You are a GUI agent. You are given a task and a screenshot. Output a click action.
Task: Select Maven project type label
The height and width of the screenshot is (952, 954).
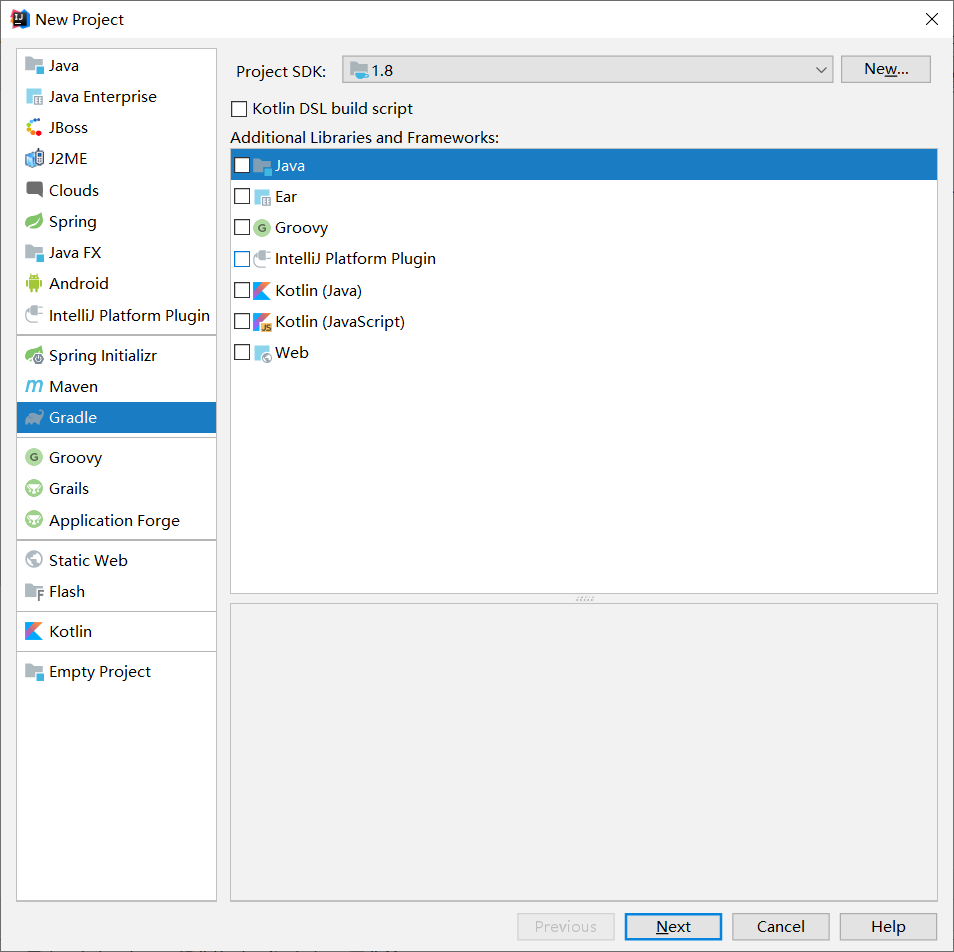(73, 387)
